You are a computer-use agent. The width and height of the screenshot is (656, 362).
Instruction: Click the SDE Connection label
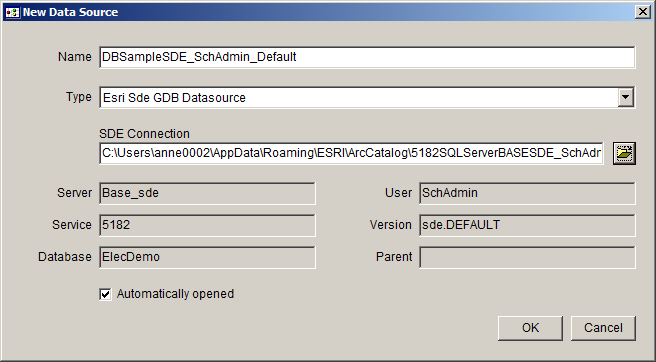pyautogui.click(x=144, y=134)
